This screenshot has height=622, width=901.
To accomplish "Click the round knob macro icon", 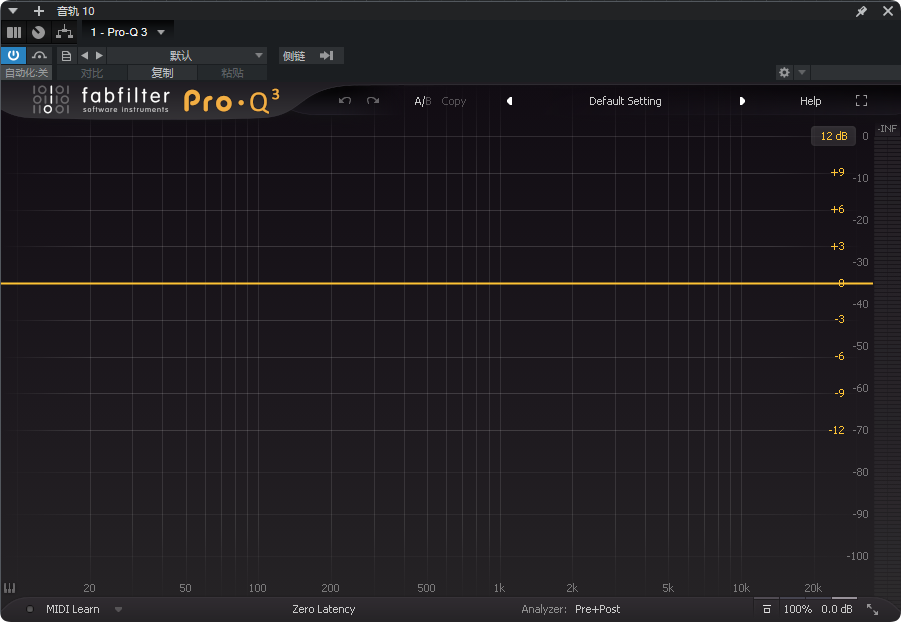I will click(38, 32).
